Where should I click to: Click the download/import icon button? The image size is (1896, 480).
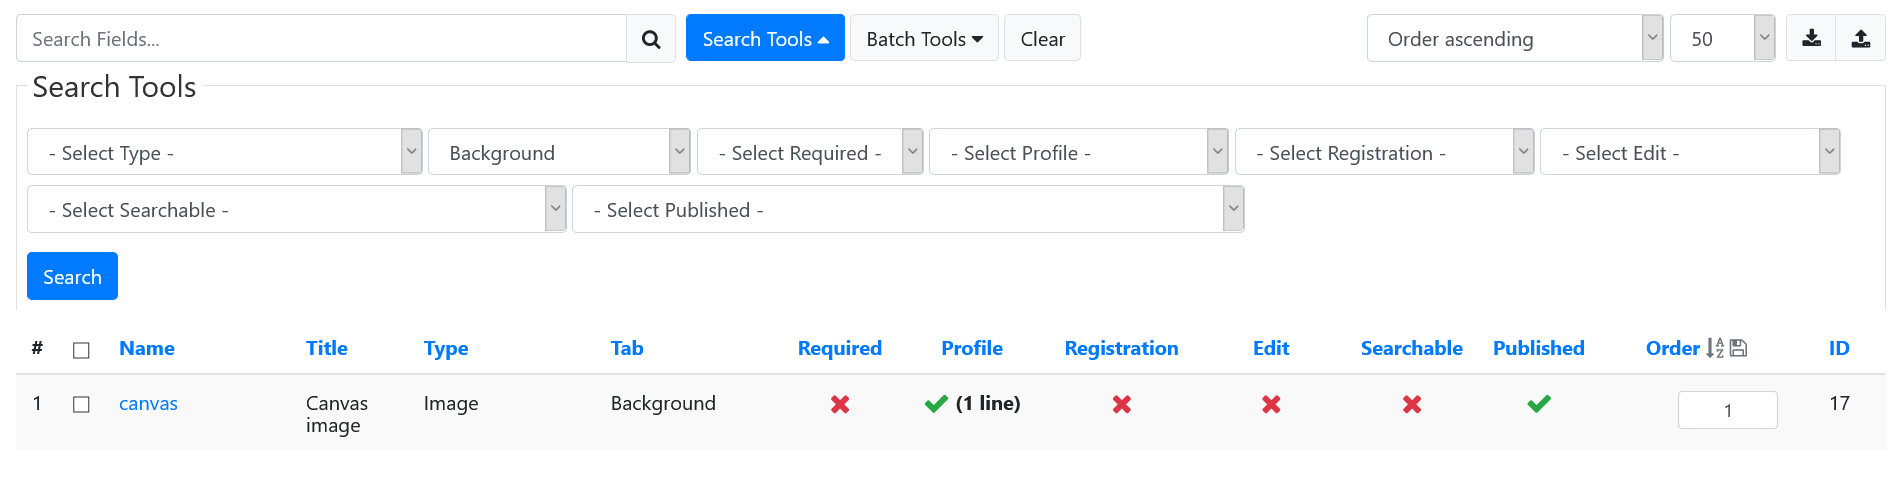[1811, 39]
